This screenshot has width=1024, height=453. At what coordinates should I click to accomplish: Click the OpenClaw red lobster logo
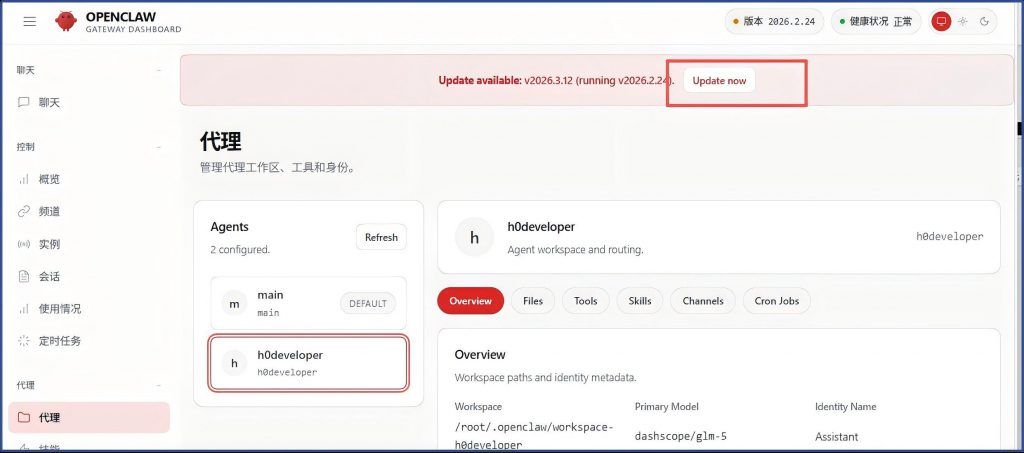coord(66,21)
